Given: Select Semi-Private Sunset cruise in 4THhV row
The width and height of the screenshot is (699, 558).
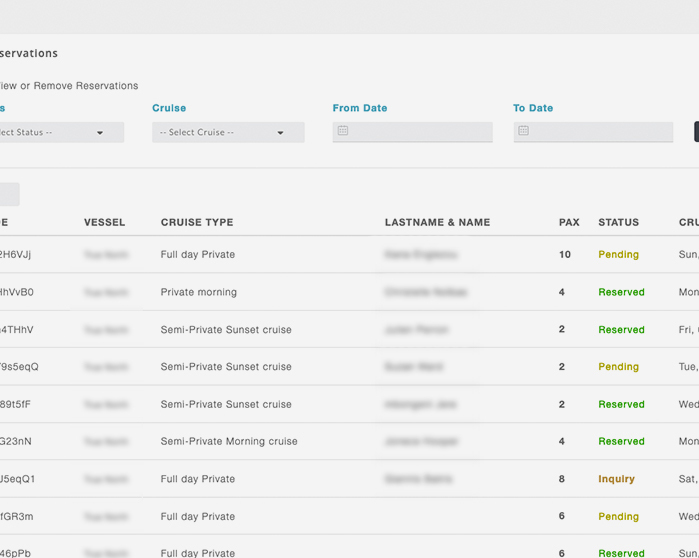Looking at the screenshot, I should [226, 329].
